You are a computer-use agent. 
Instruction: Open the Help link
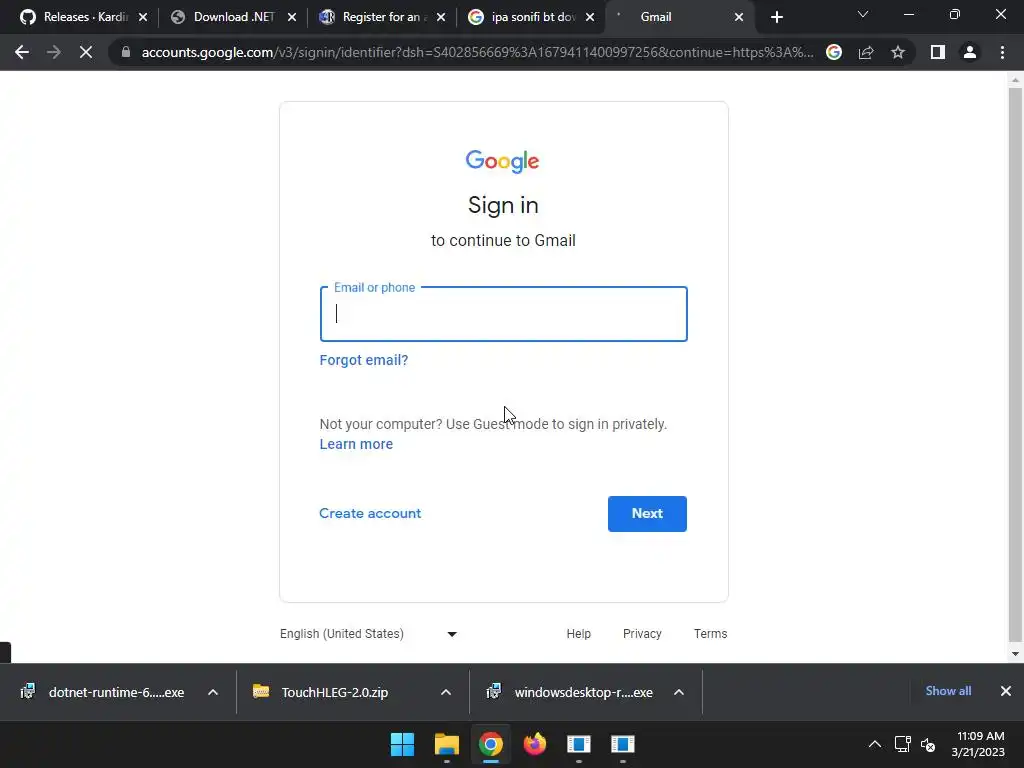(x=579, y=633)
